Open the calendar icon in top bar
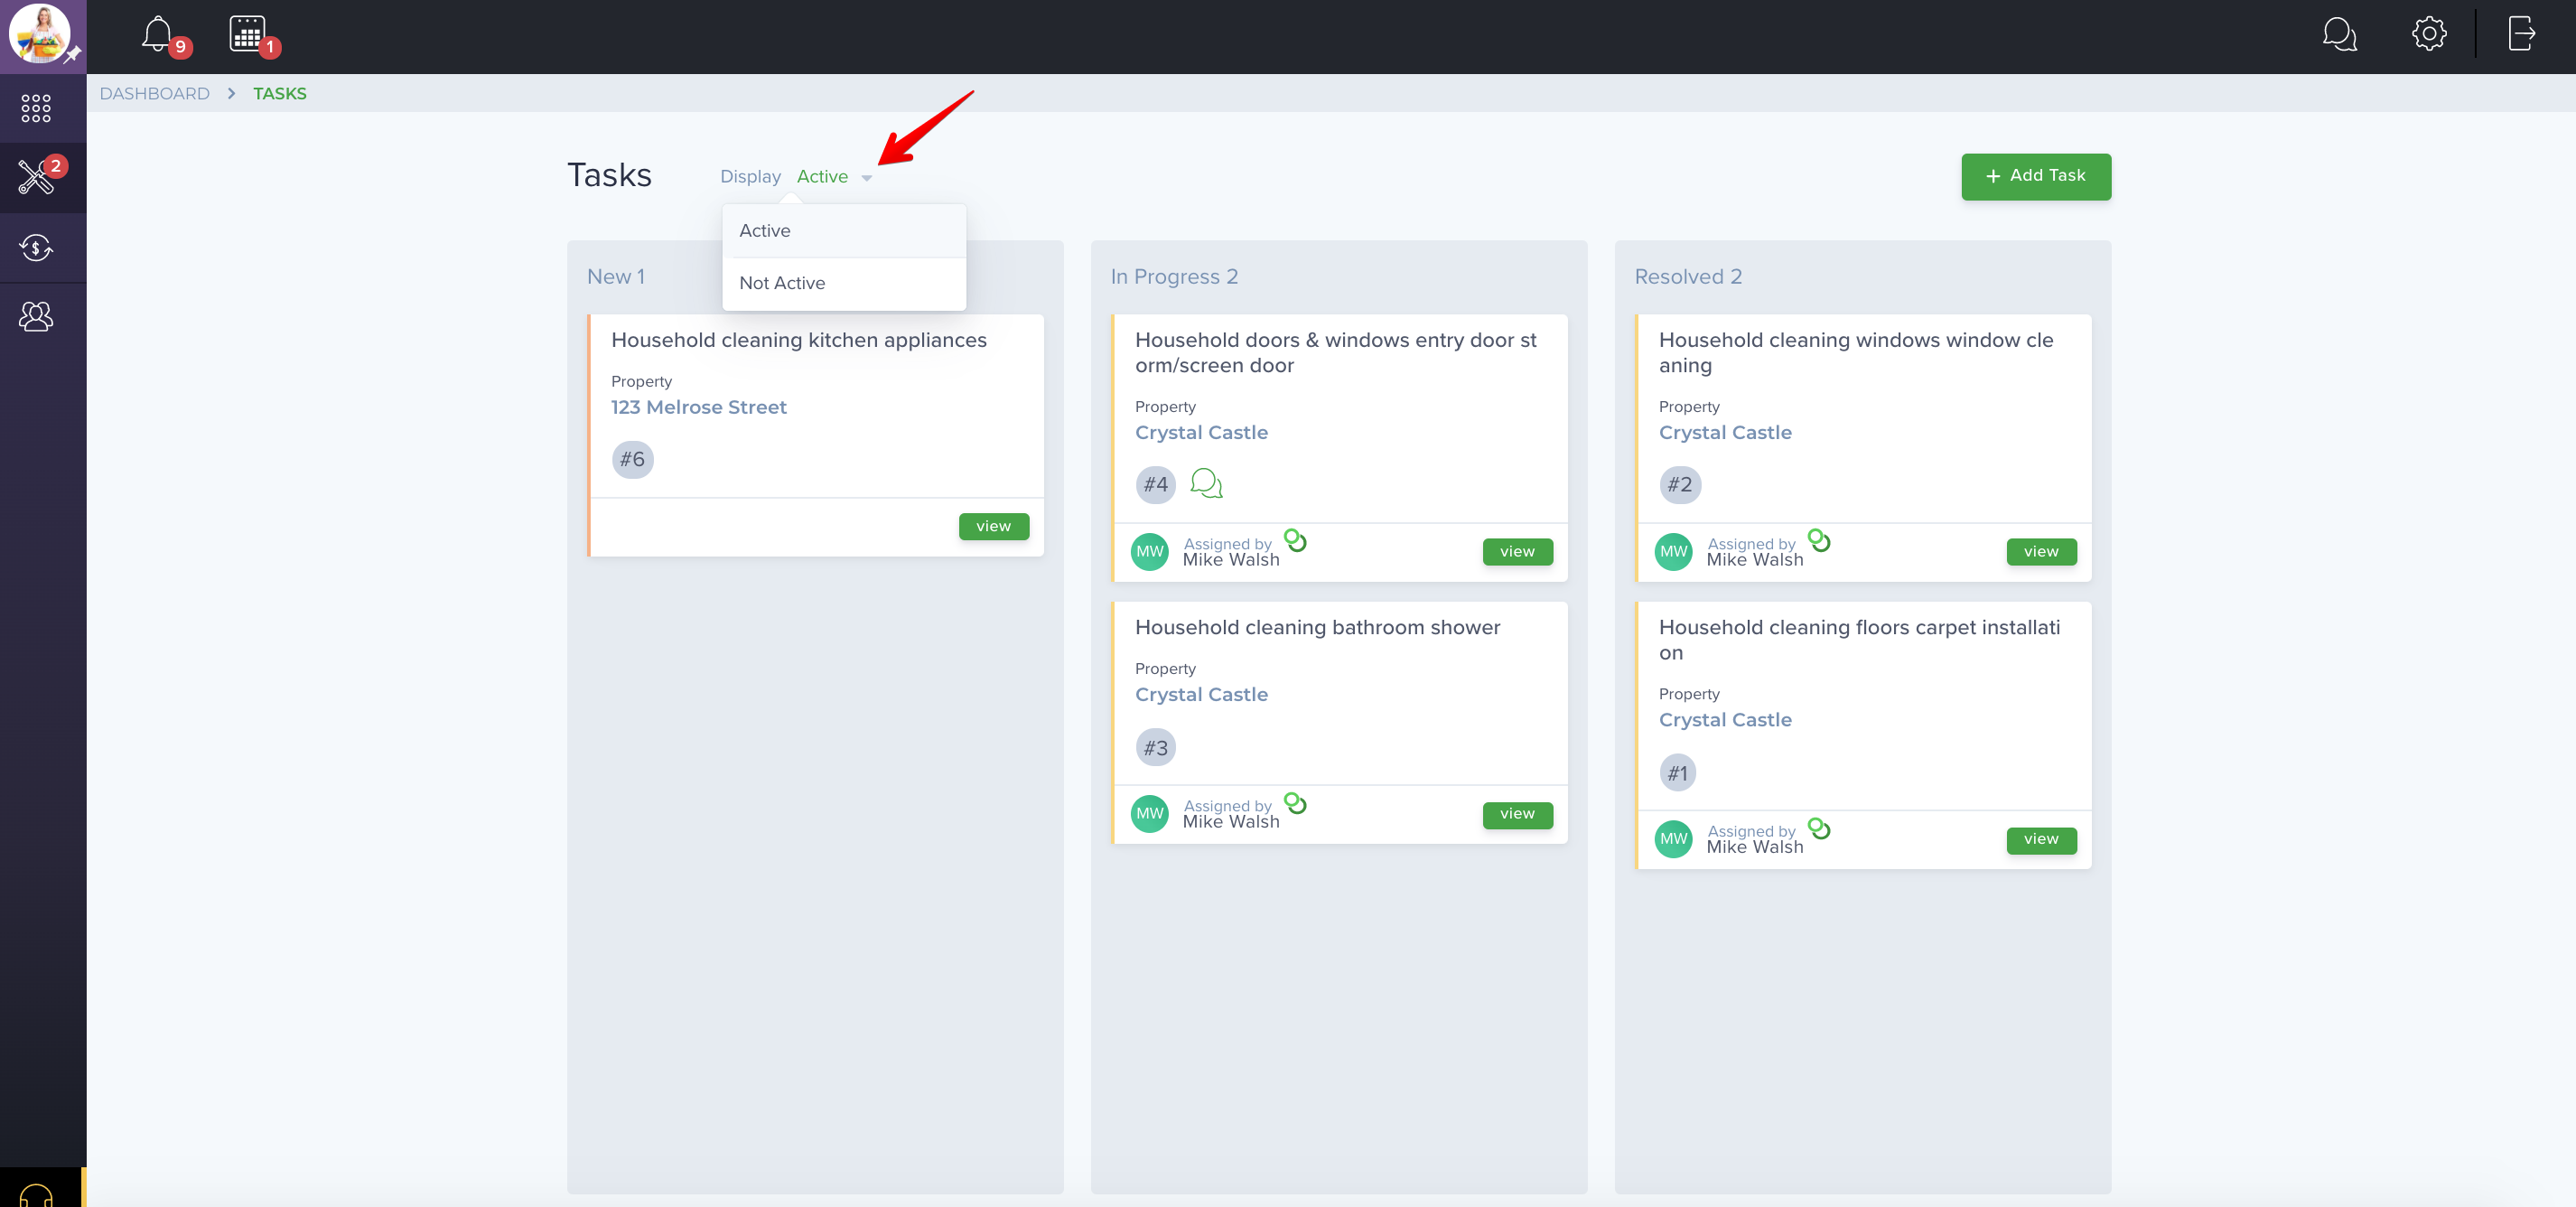This screenshot has height=1207, width=2576. coord(247,33)
